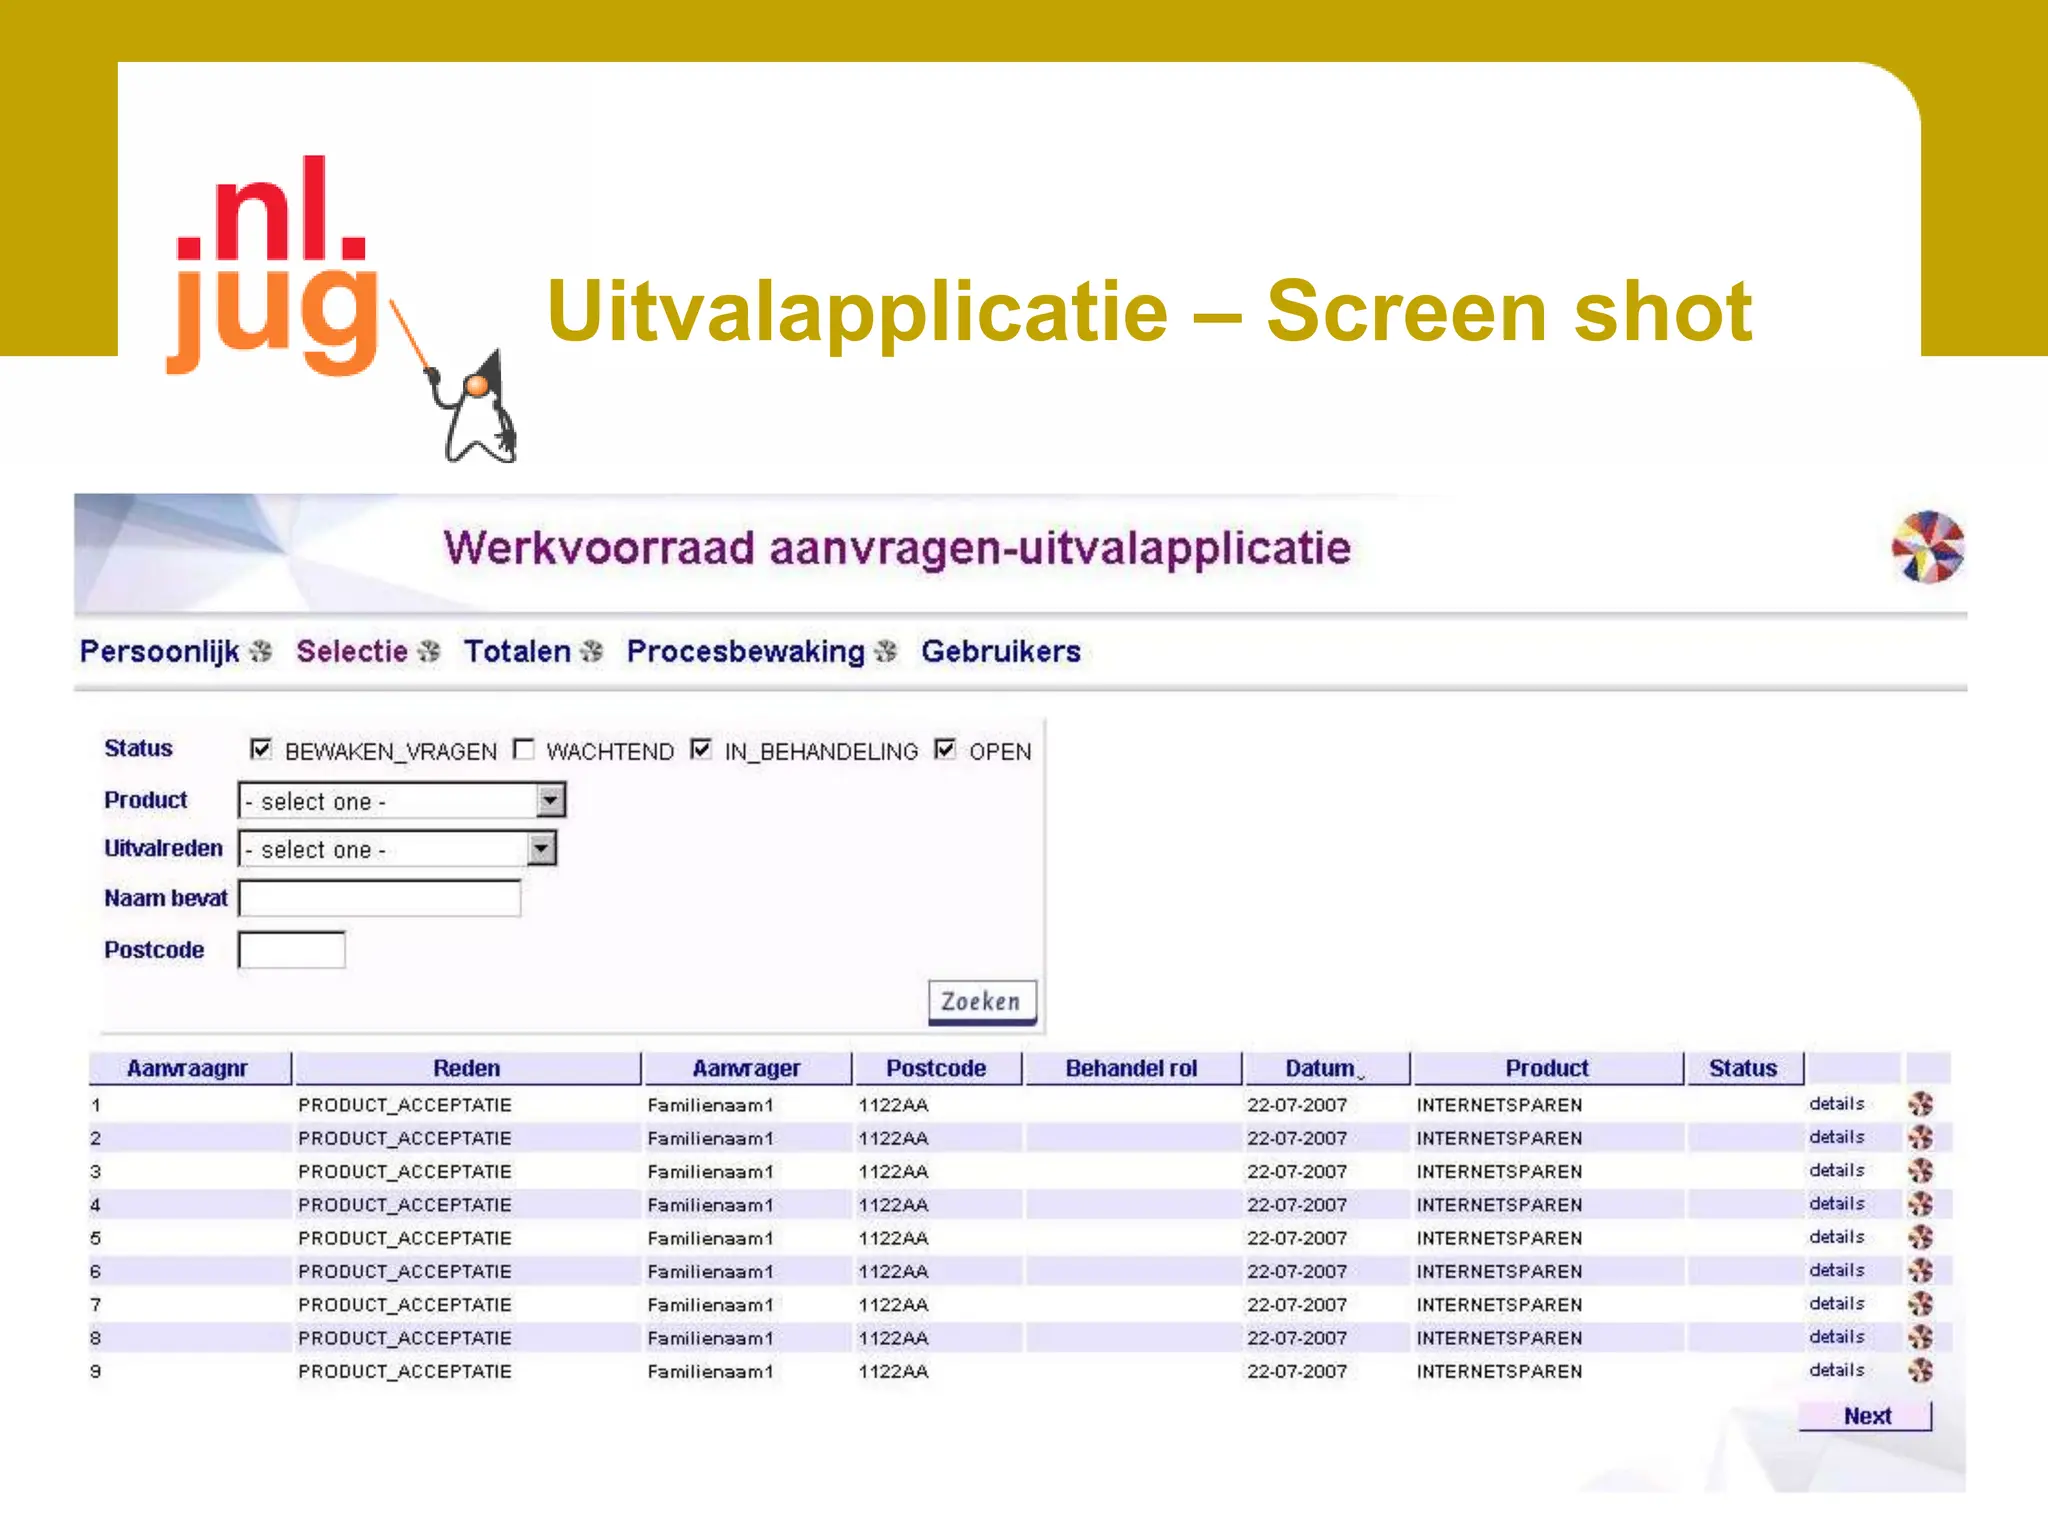Click the nl.jug logo
The width and height of the screenshot is (2048, 1536).
point(273,265)
